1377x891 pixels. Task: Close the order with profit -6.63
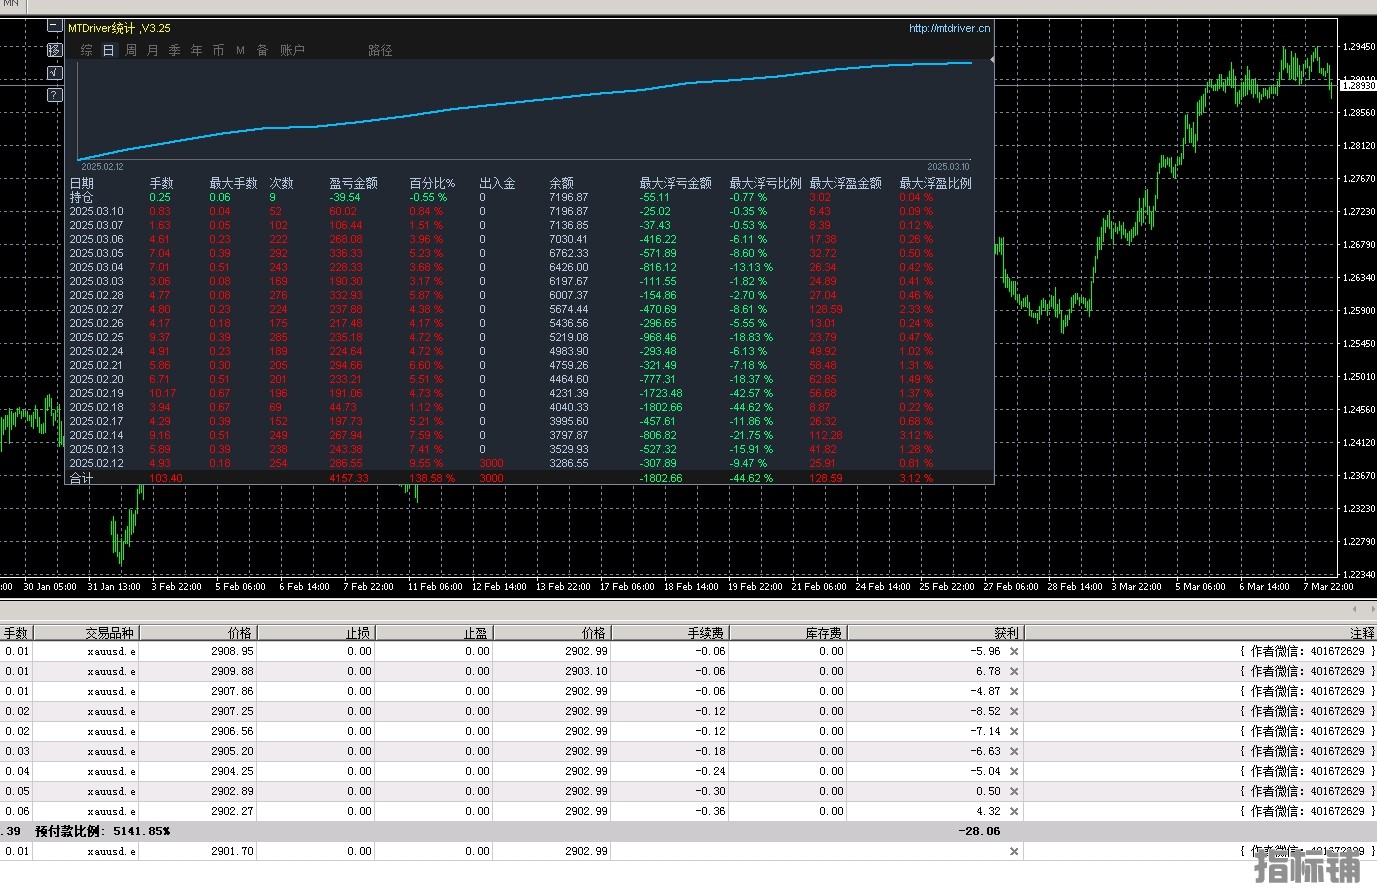[x=1014, y=751]
